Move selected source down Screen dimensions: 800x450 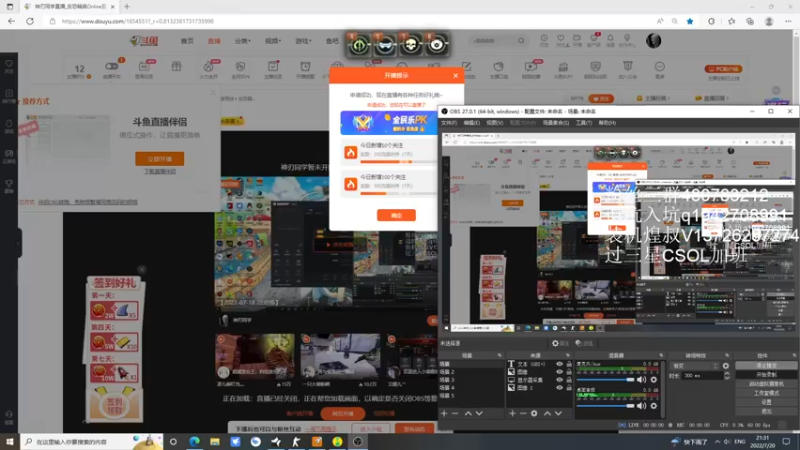click(558, 413)
